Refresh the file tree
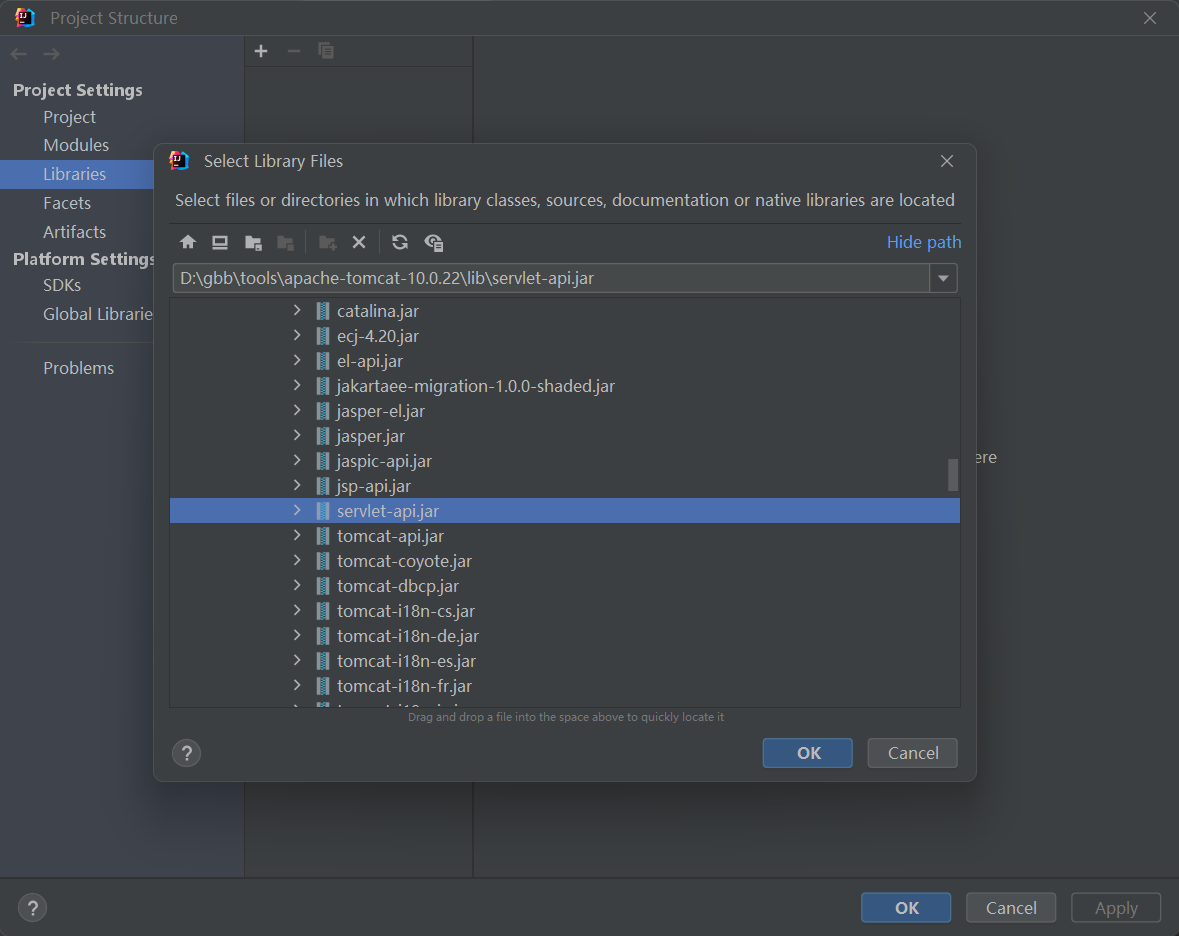 pos(400,242)
